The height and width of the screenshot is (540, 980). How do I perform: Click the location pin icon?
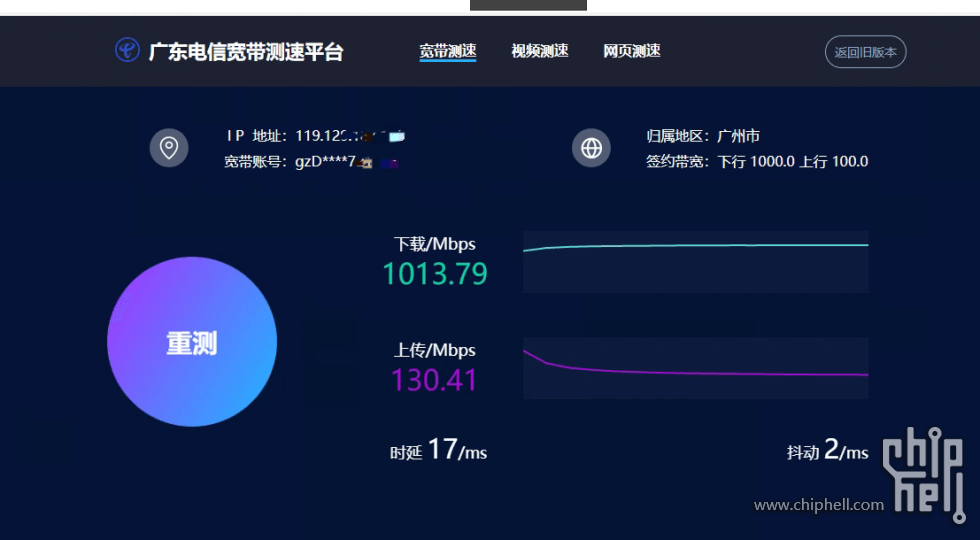[x=169, y=148]
